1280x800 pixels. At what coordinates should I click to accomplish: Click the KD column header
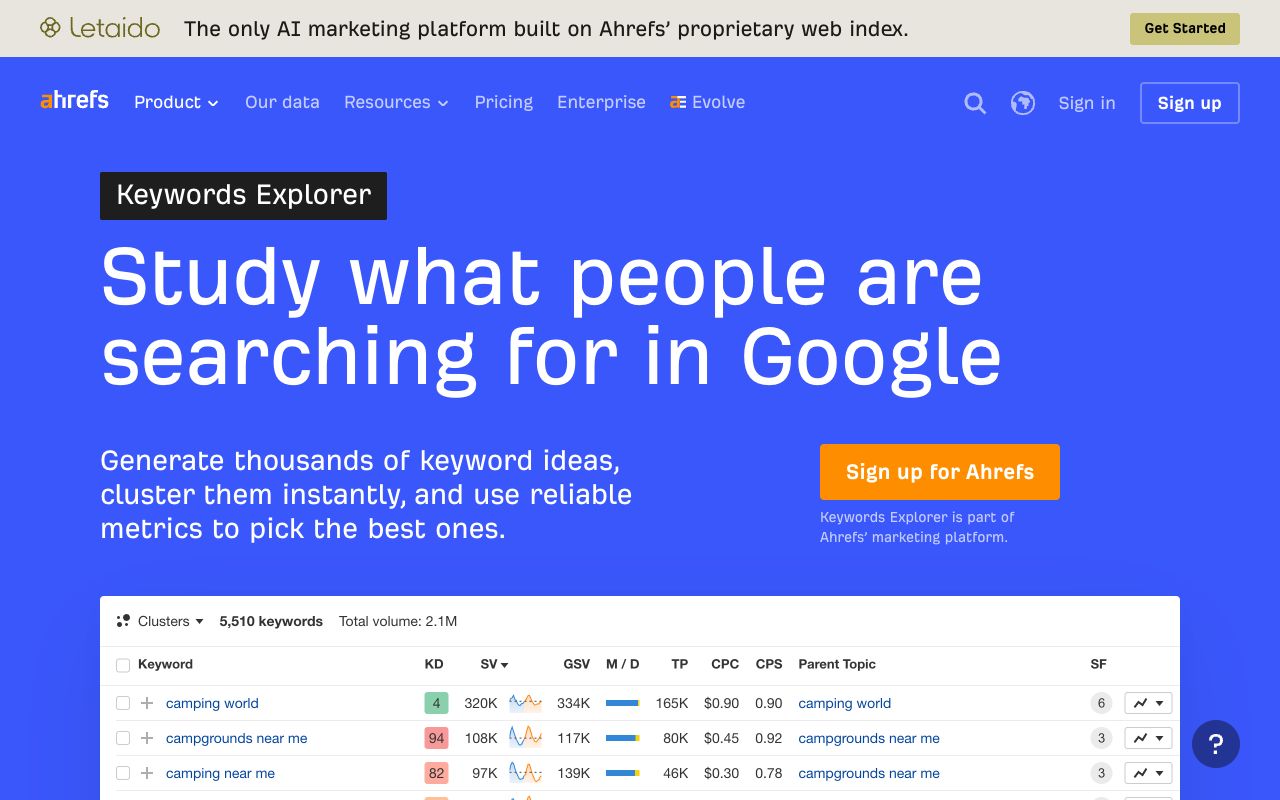pyautogui.click(x=434, y=664)
